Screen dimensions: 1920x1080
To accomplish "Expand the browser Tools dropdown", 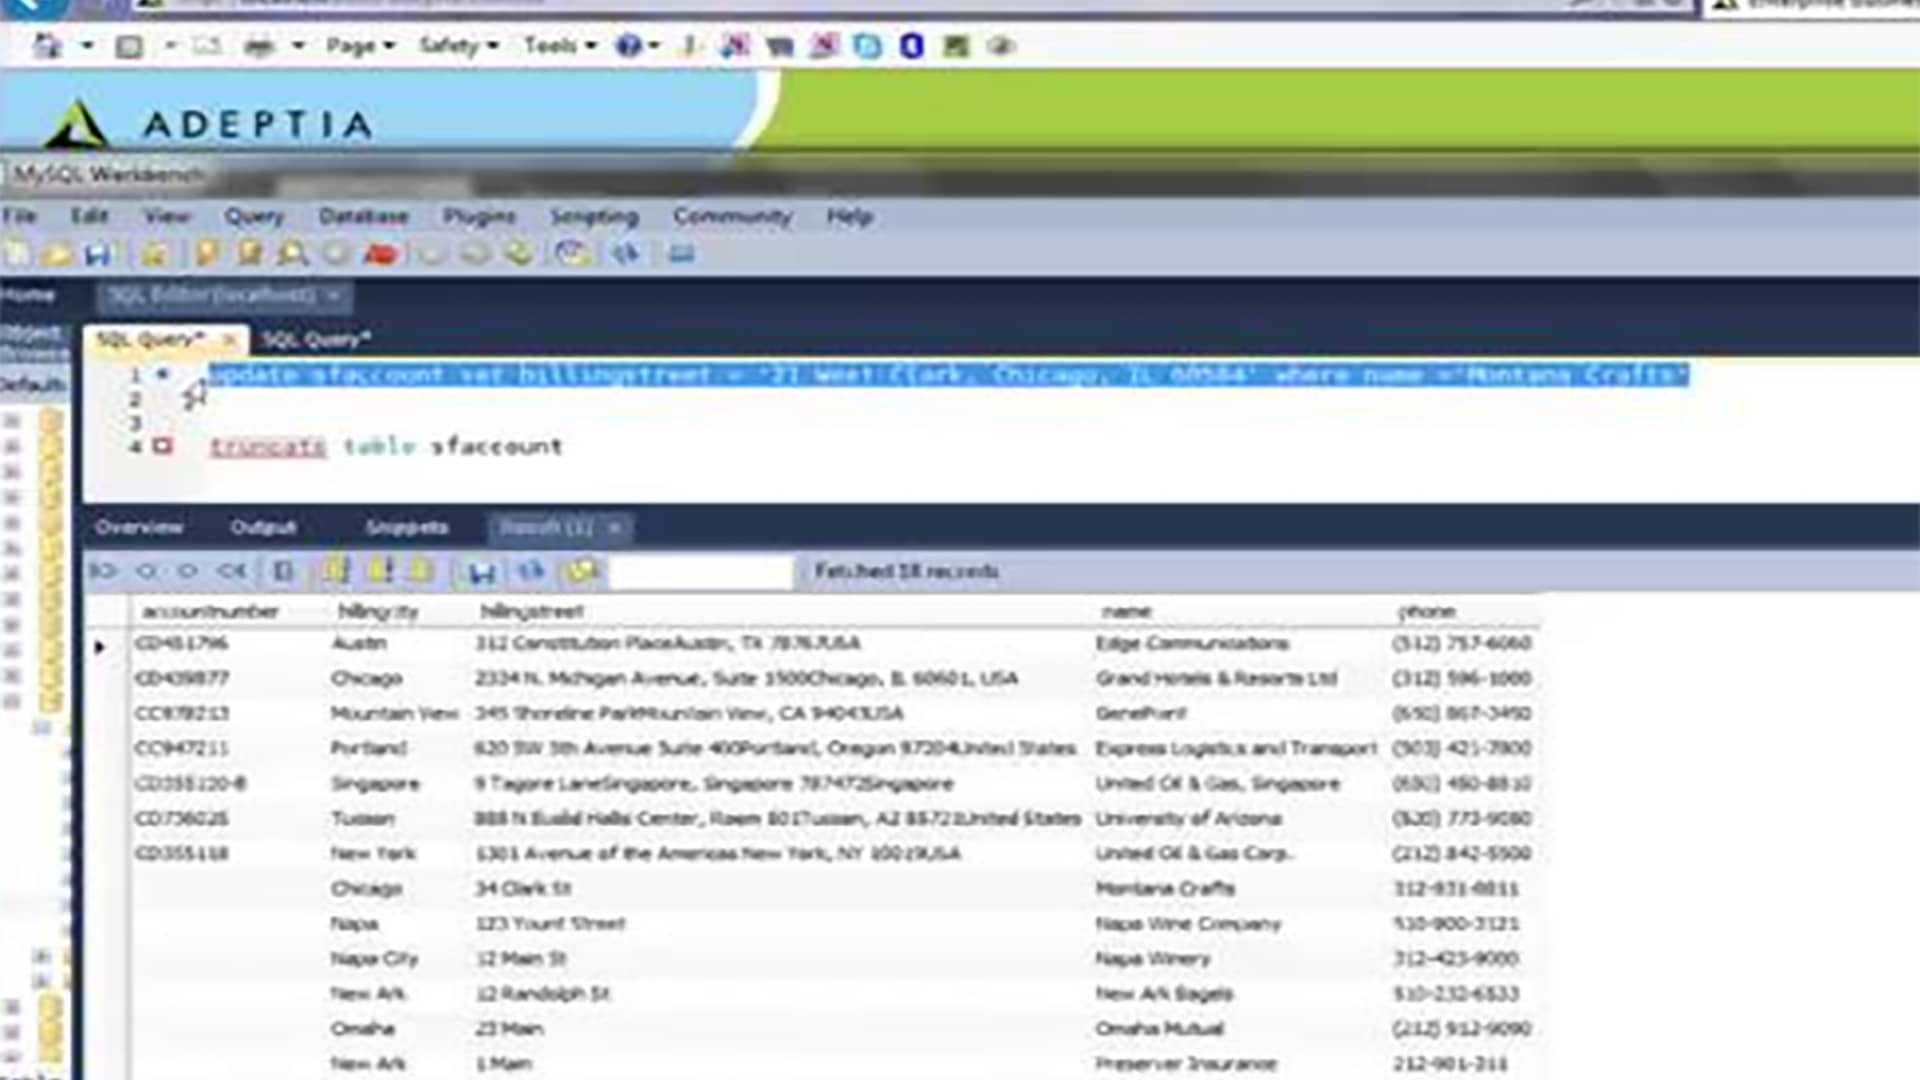I will (559, 46).
